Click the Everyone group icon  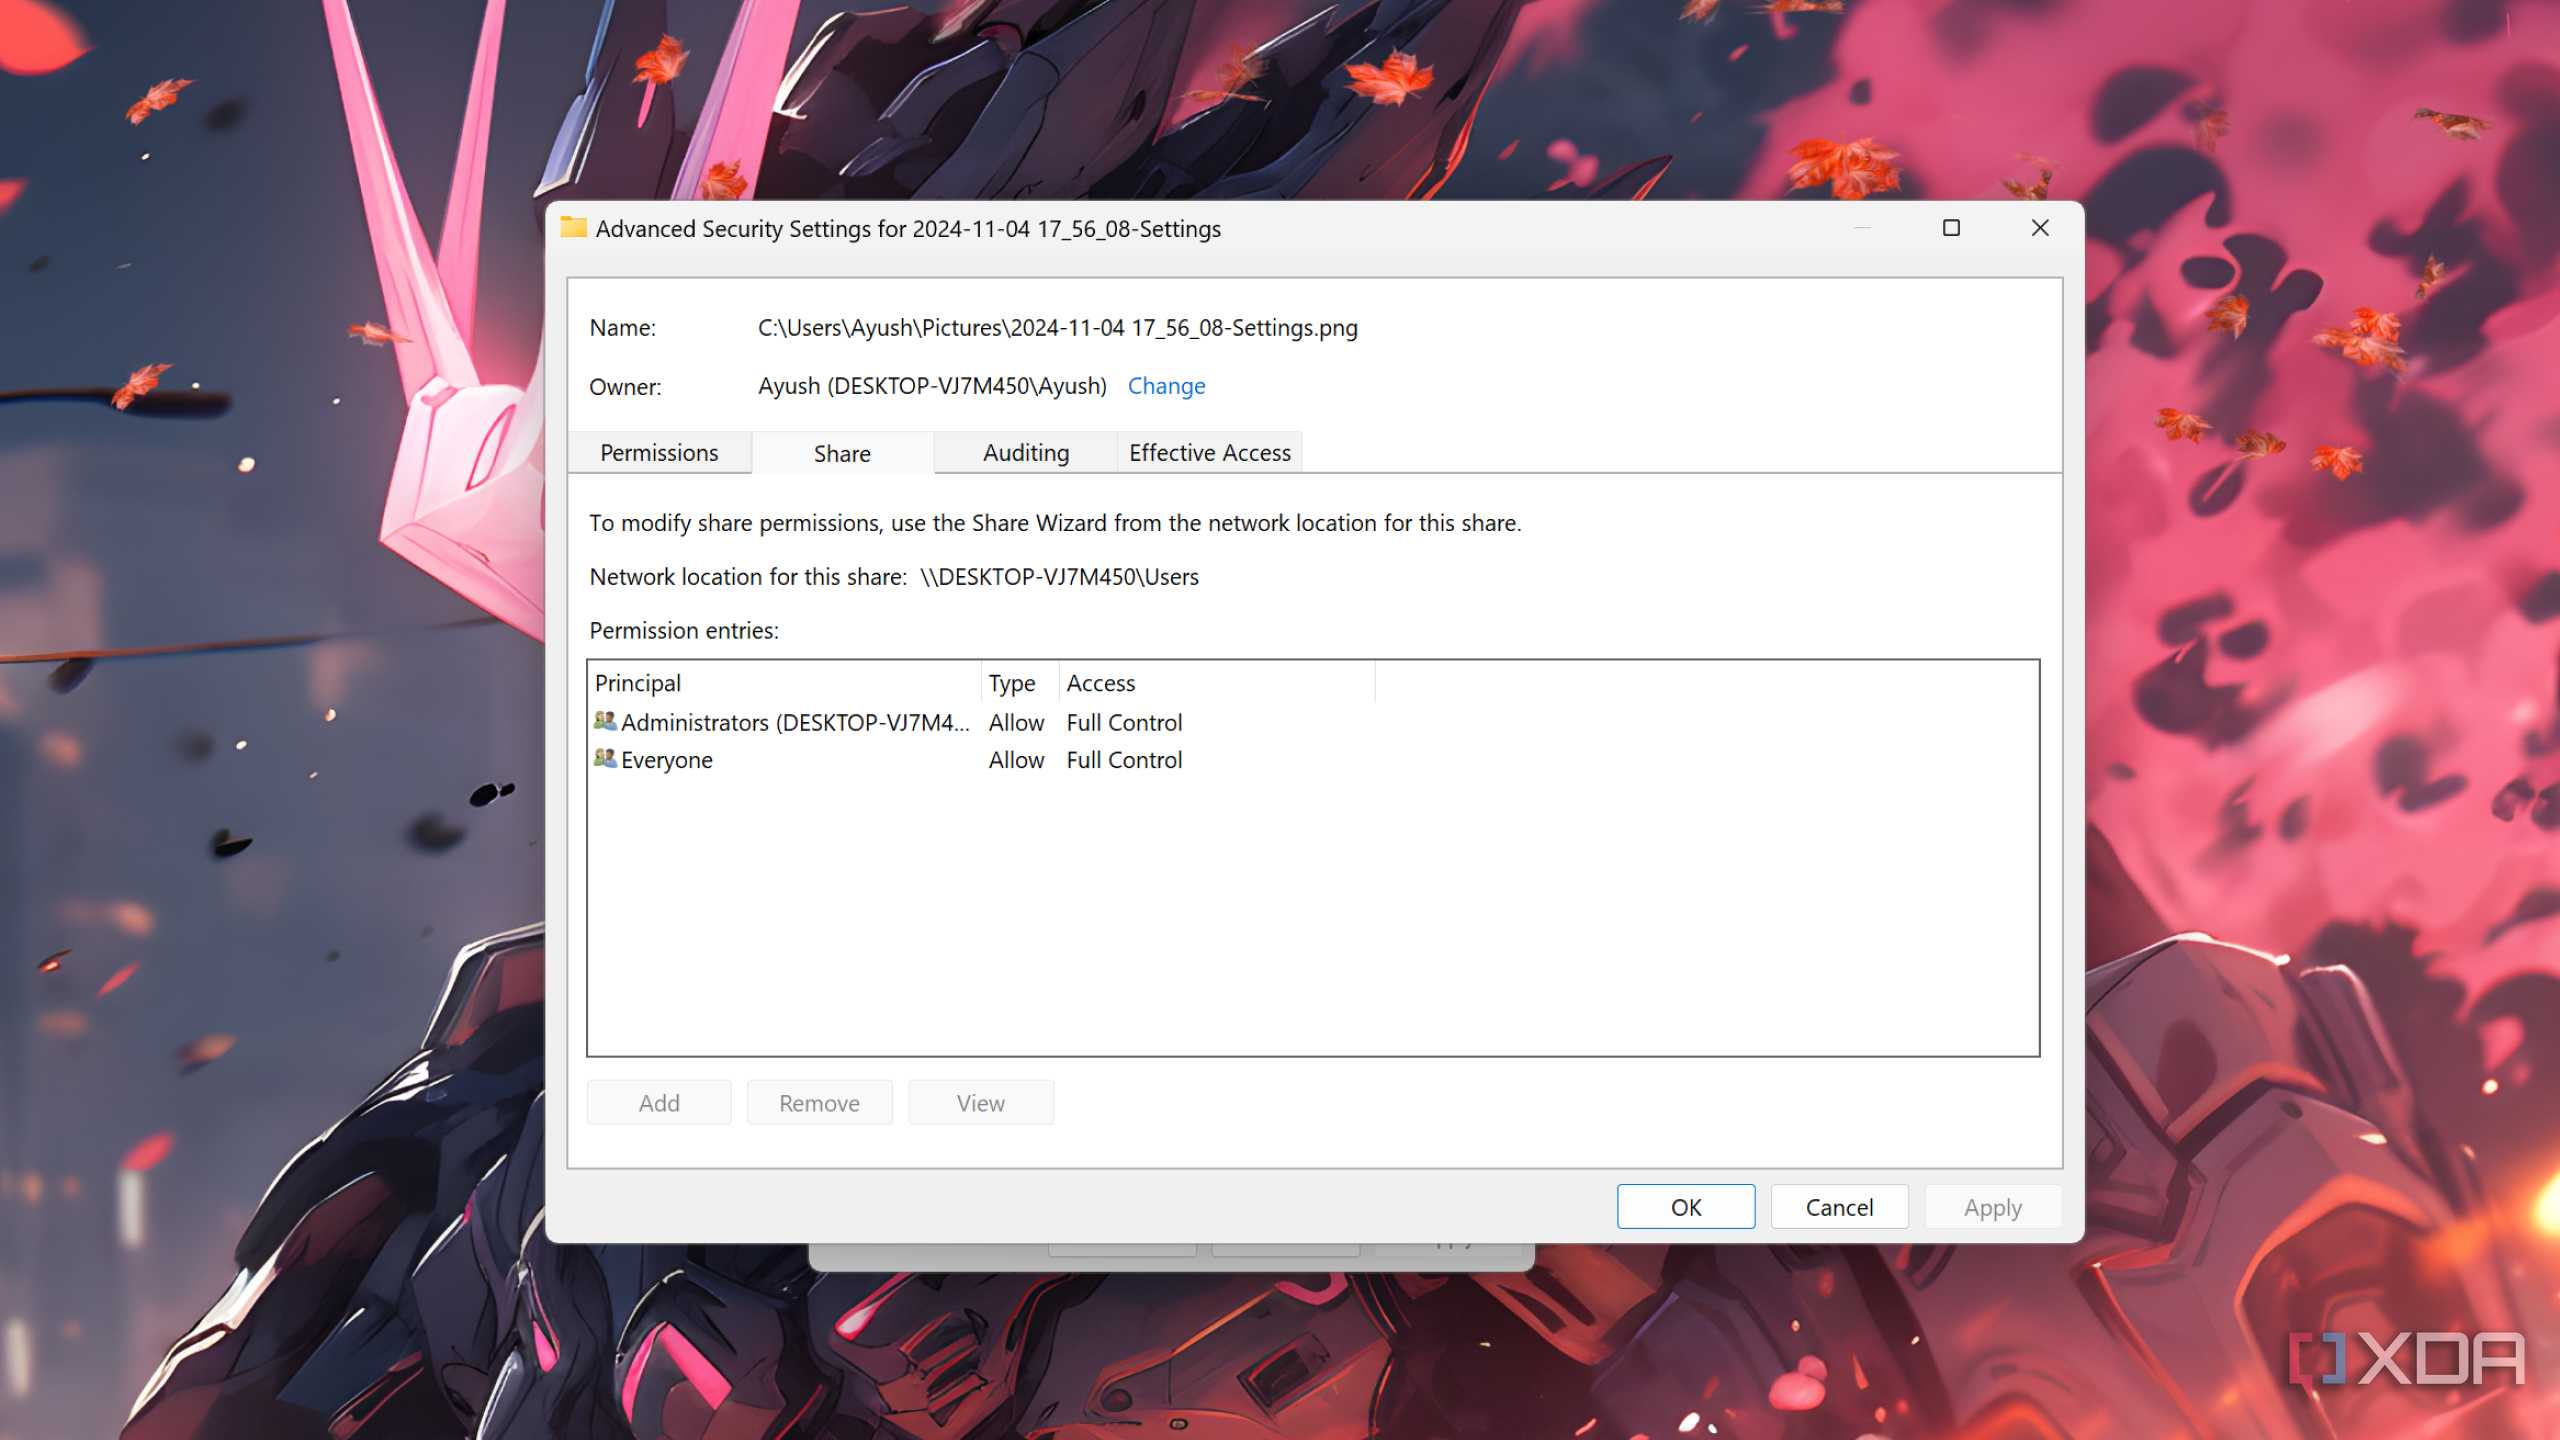pos(605,759)
